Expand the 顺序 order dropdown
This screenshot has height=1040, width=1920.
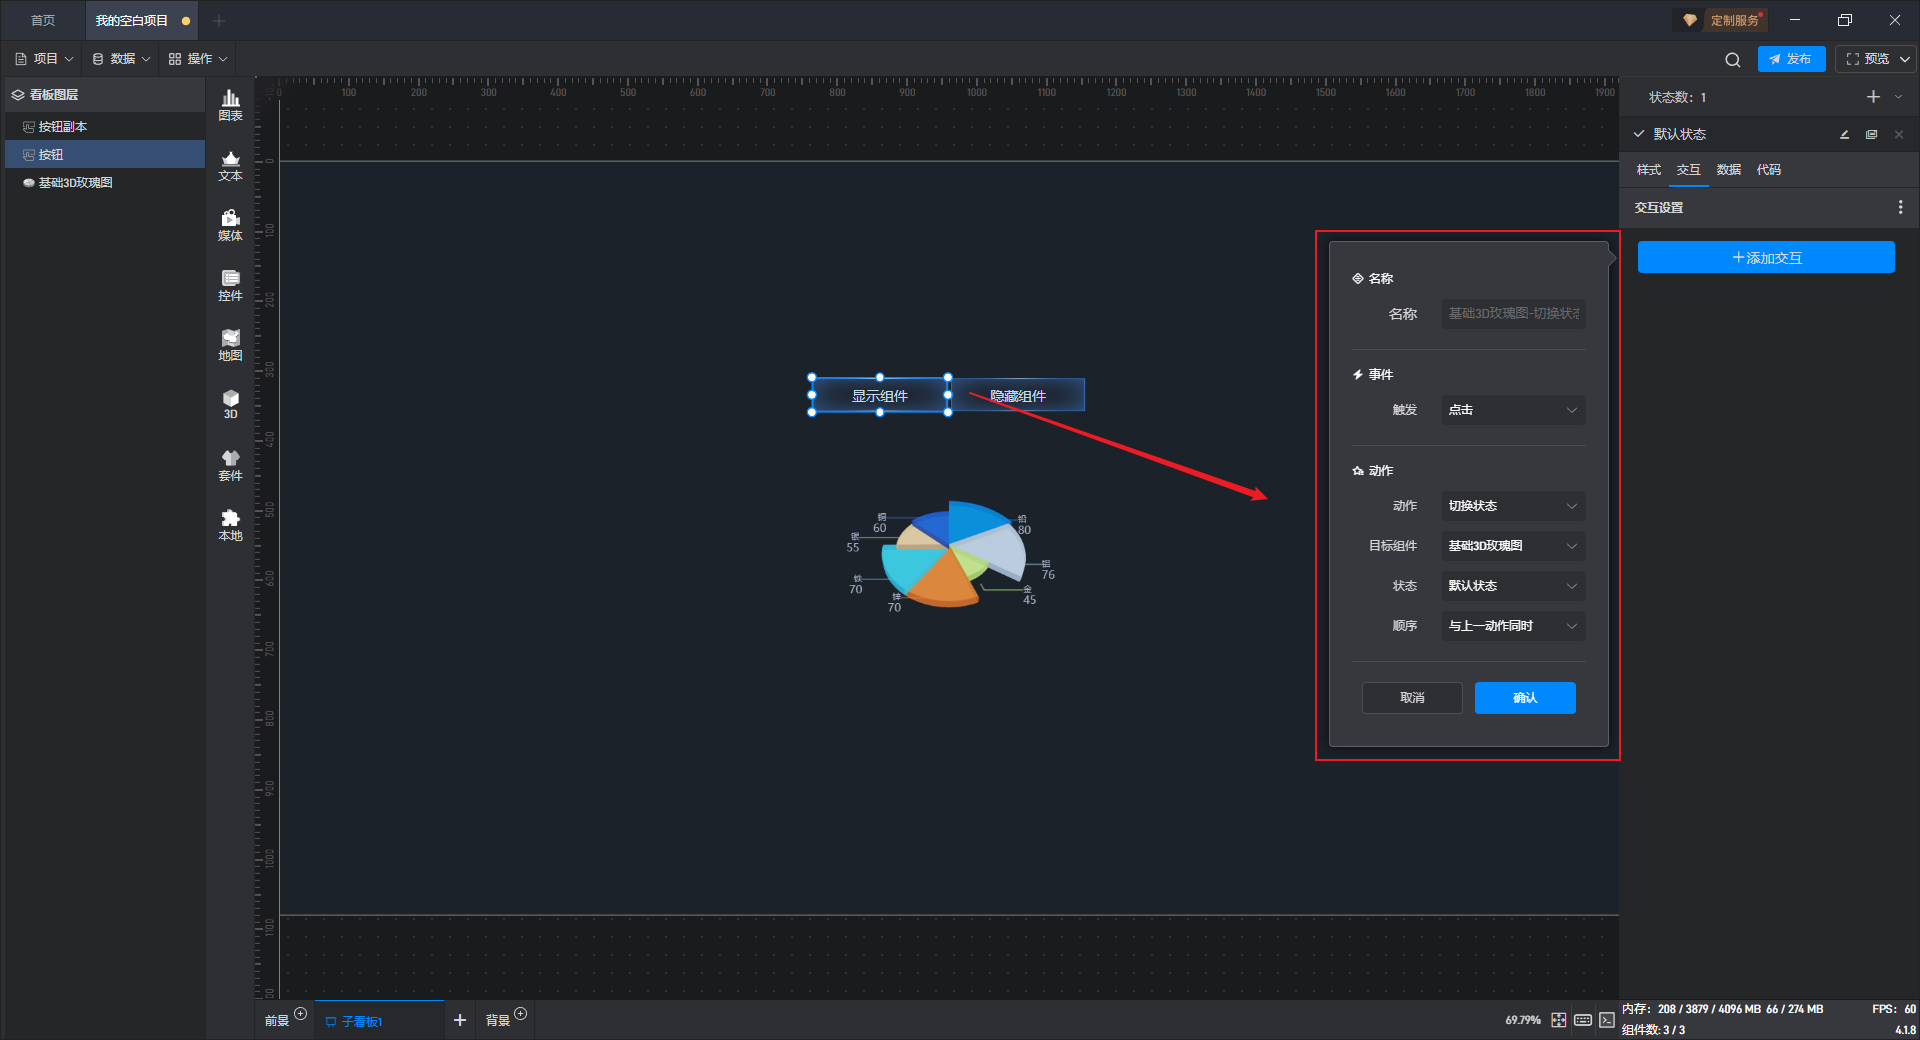click(x=1513, y=626)
